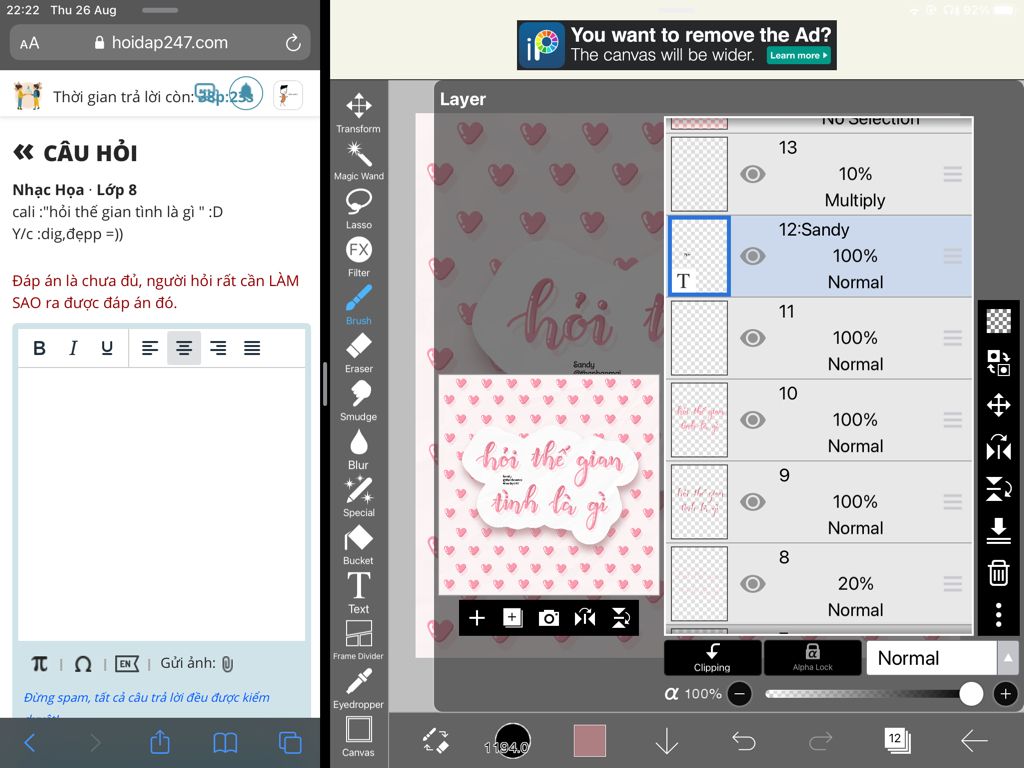Select the Lasso tool
Image resolution: width=1024 pixels, height=768 pixels.
point(359,208)
